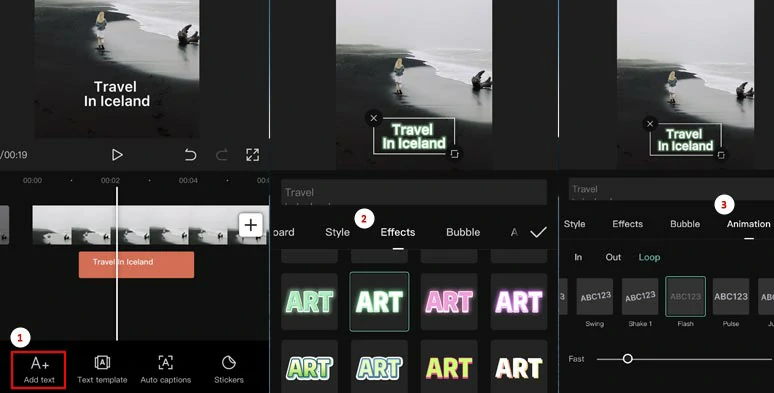Undo the last edit
774x393 pixels.
coord(190,155)
